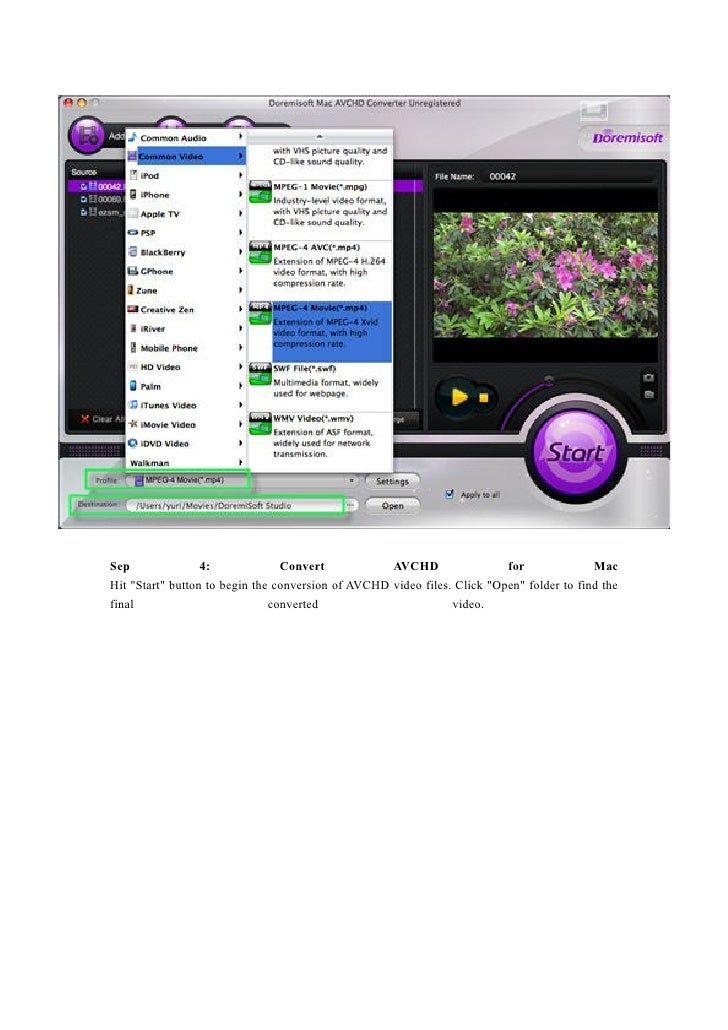Stop the preview playback

coord(484,397)
